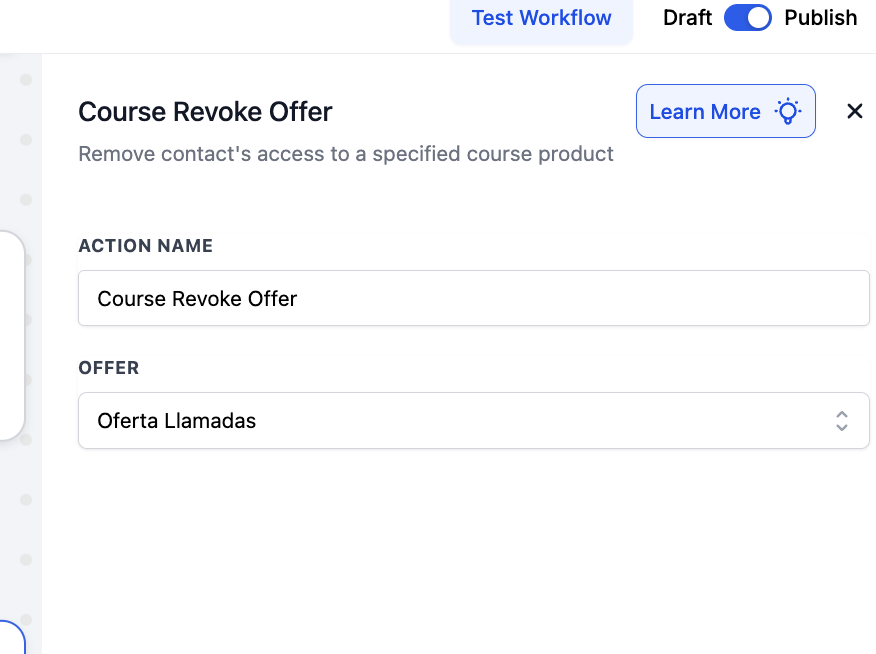The image size is (876, 654).
Task: Open the Offer dropdown showing Oferta Llamadas
Action: pyautogui.click(x=474, y=421)
